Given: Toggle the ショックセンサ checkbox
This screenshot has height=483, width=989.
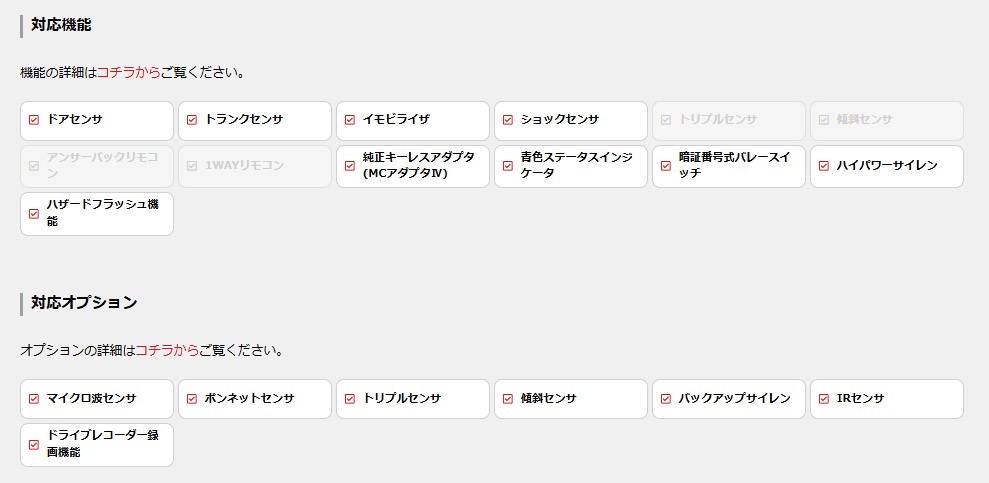Looking at the screenshot, I should pos(508,120).
